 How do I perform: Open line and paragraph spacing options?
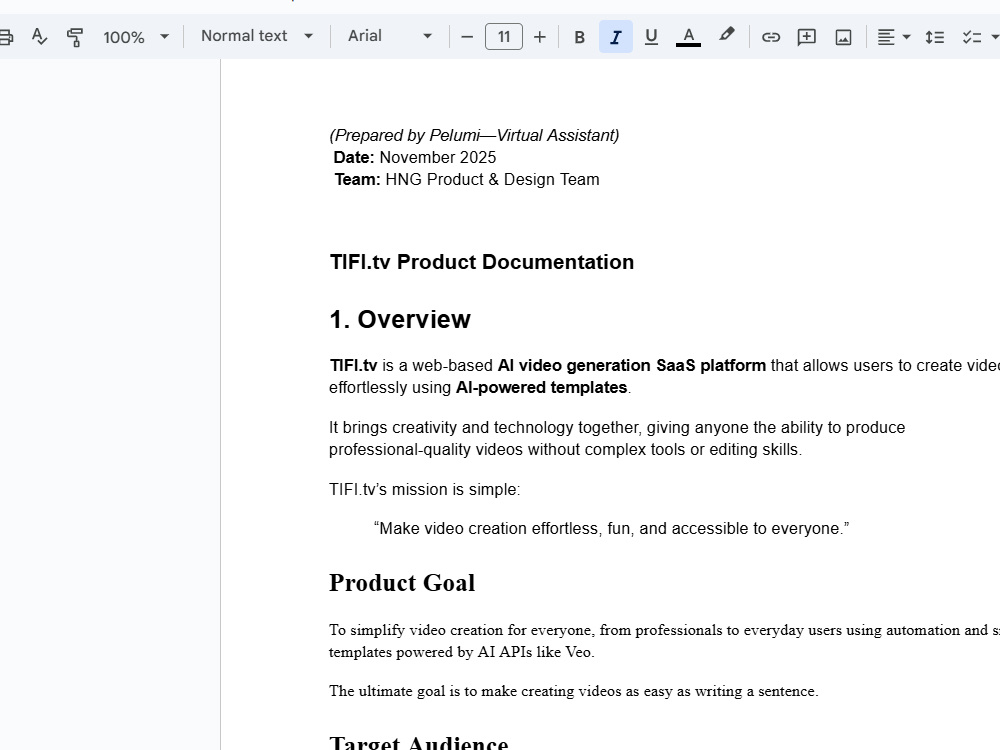935,37
